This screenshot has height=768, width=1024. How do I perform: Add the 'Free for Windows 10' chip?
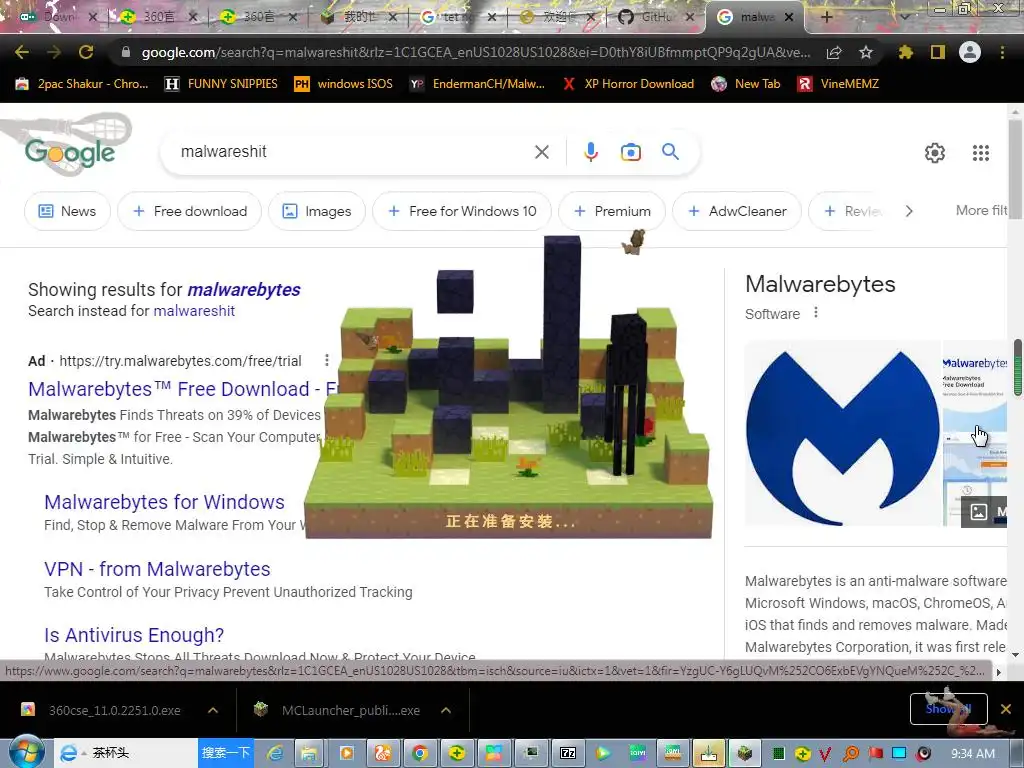462,211
